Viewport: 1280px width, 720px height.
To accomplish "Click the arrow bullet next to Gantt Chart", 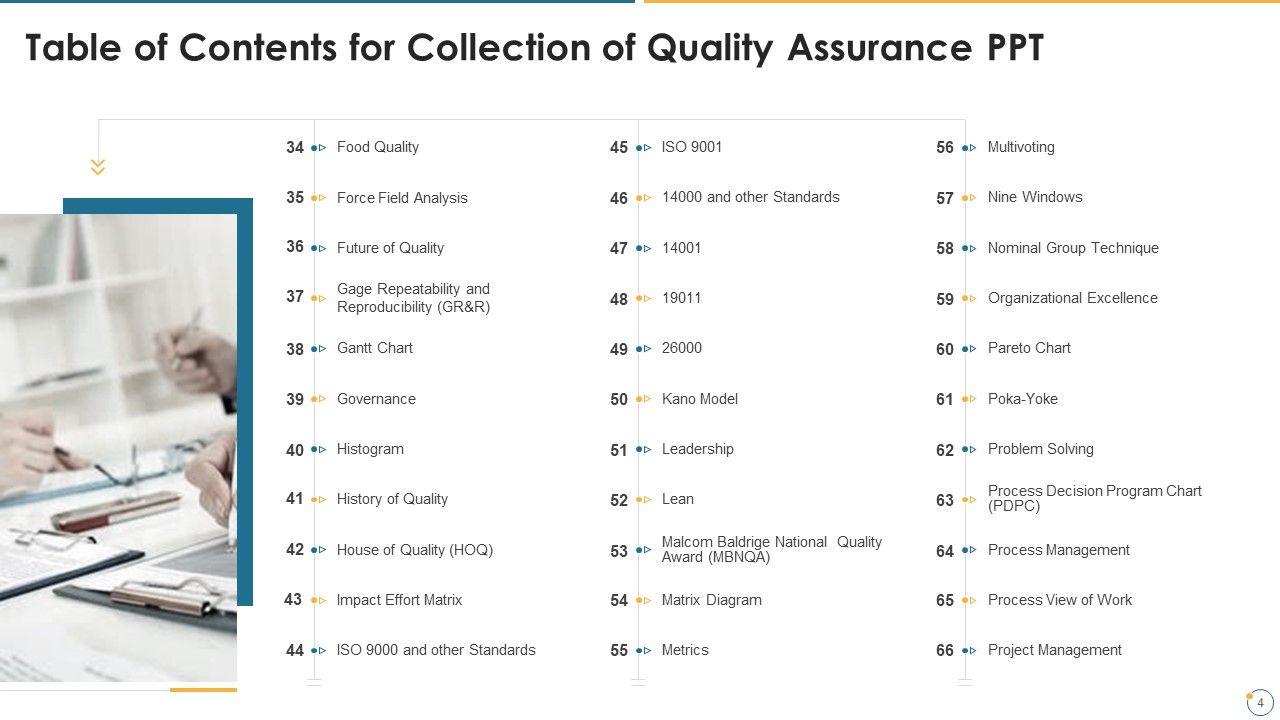I will [319, 349].
